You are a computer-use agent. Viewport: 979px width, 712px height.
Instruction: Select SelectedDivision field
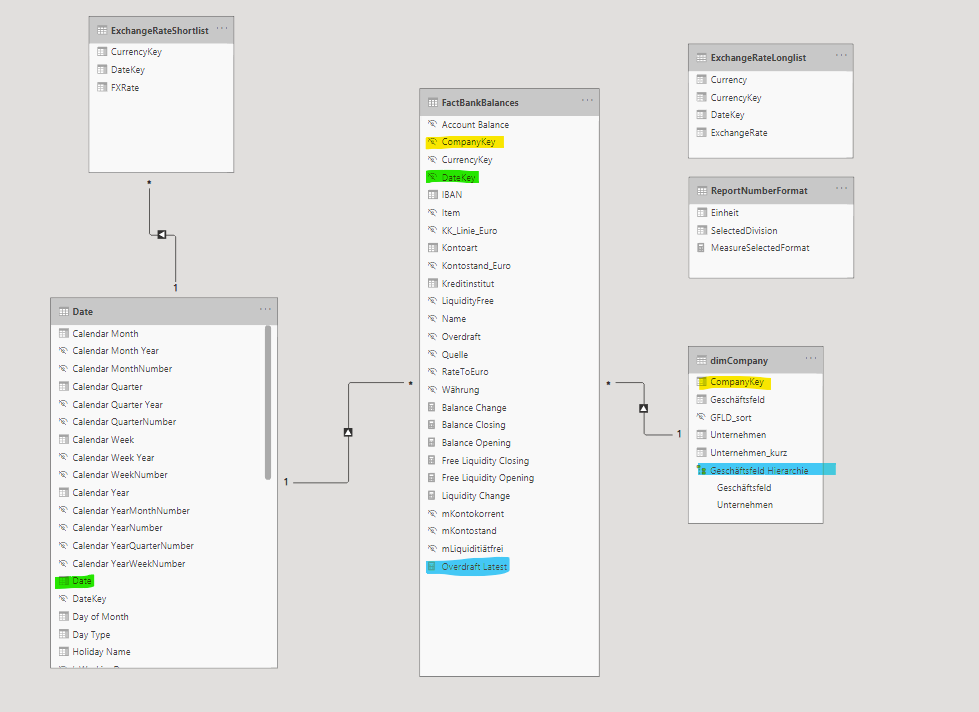point(744,230)
